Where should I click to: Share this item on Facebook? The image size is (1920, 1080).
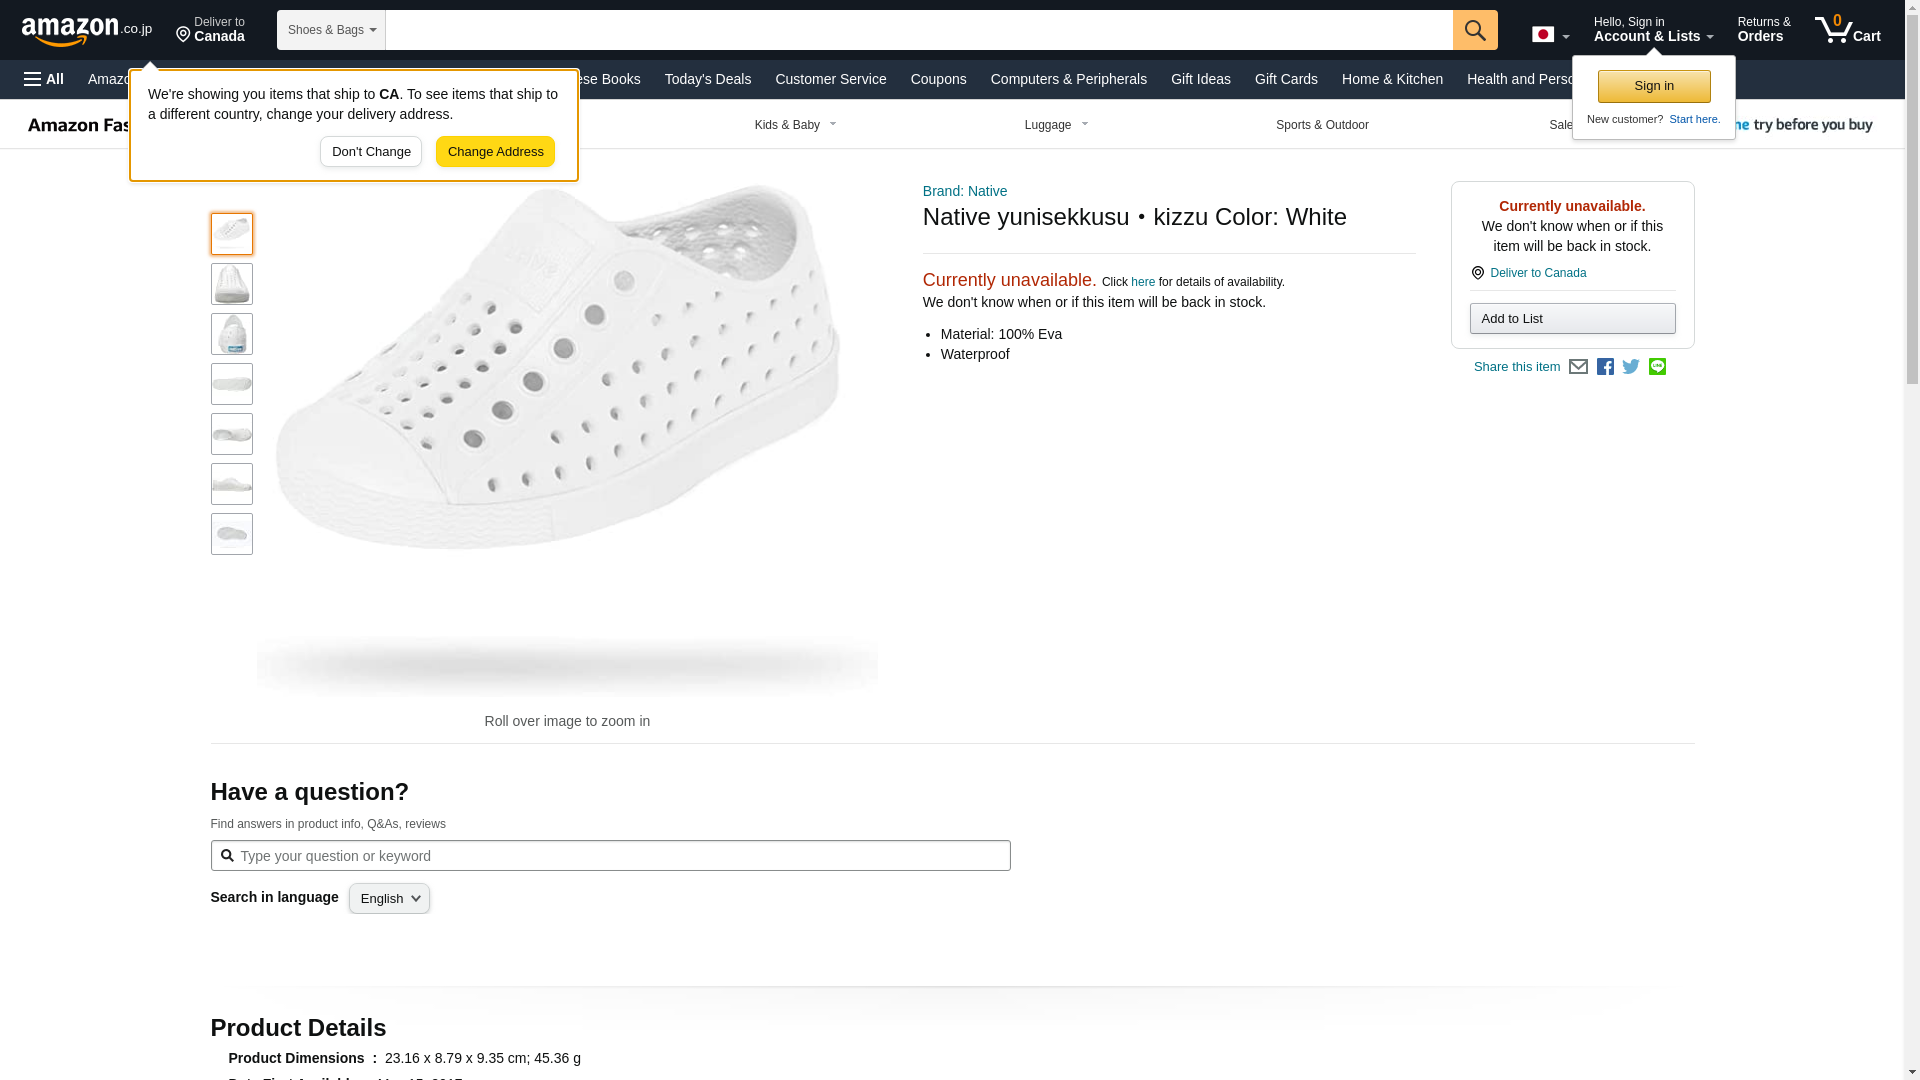tap(1605, 367)
